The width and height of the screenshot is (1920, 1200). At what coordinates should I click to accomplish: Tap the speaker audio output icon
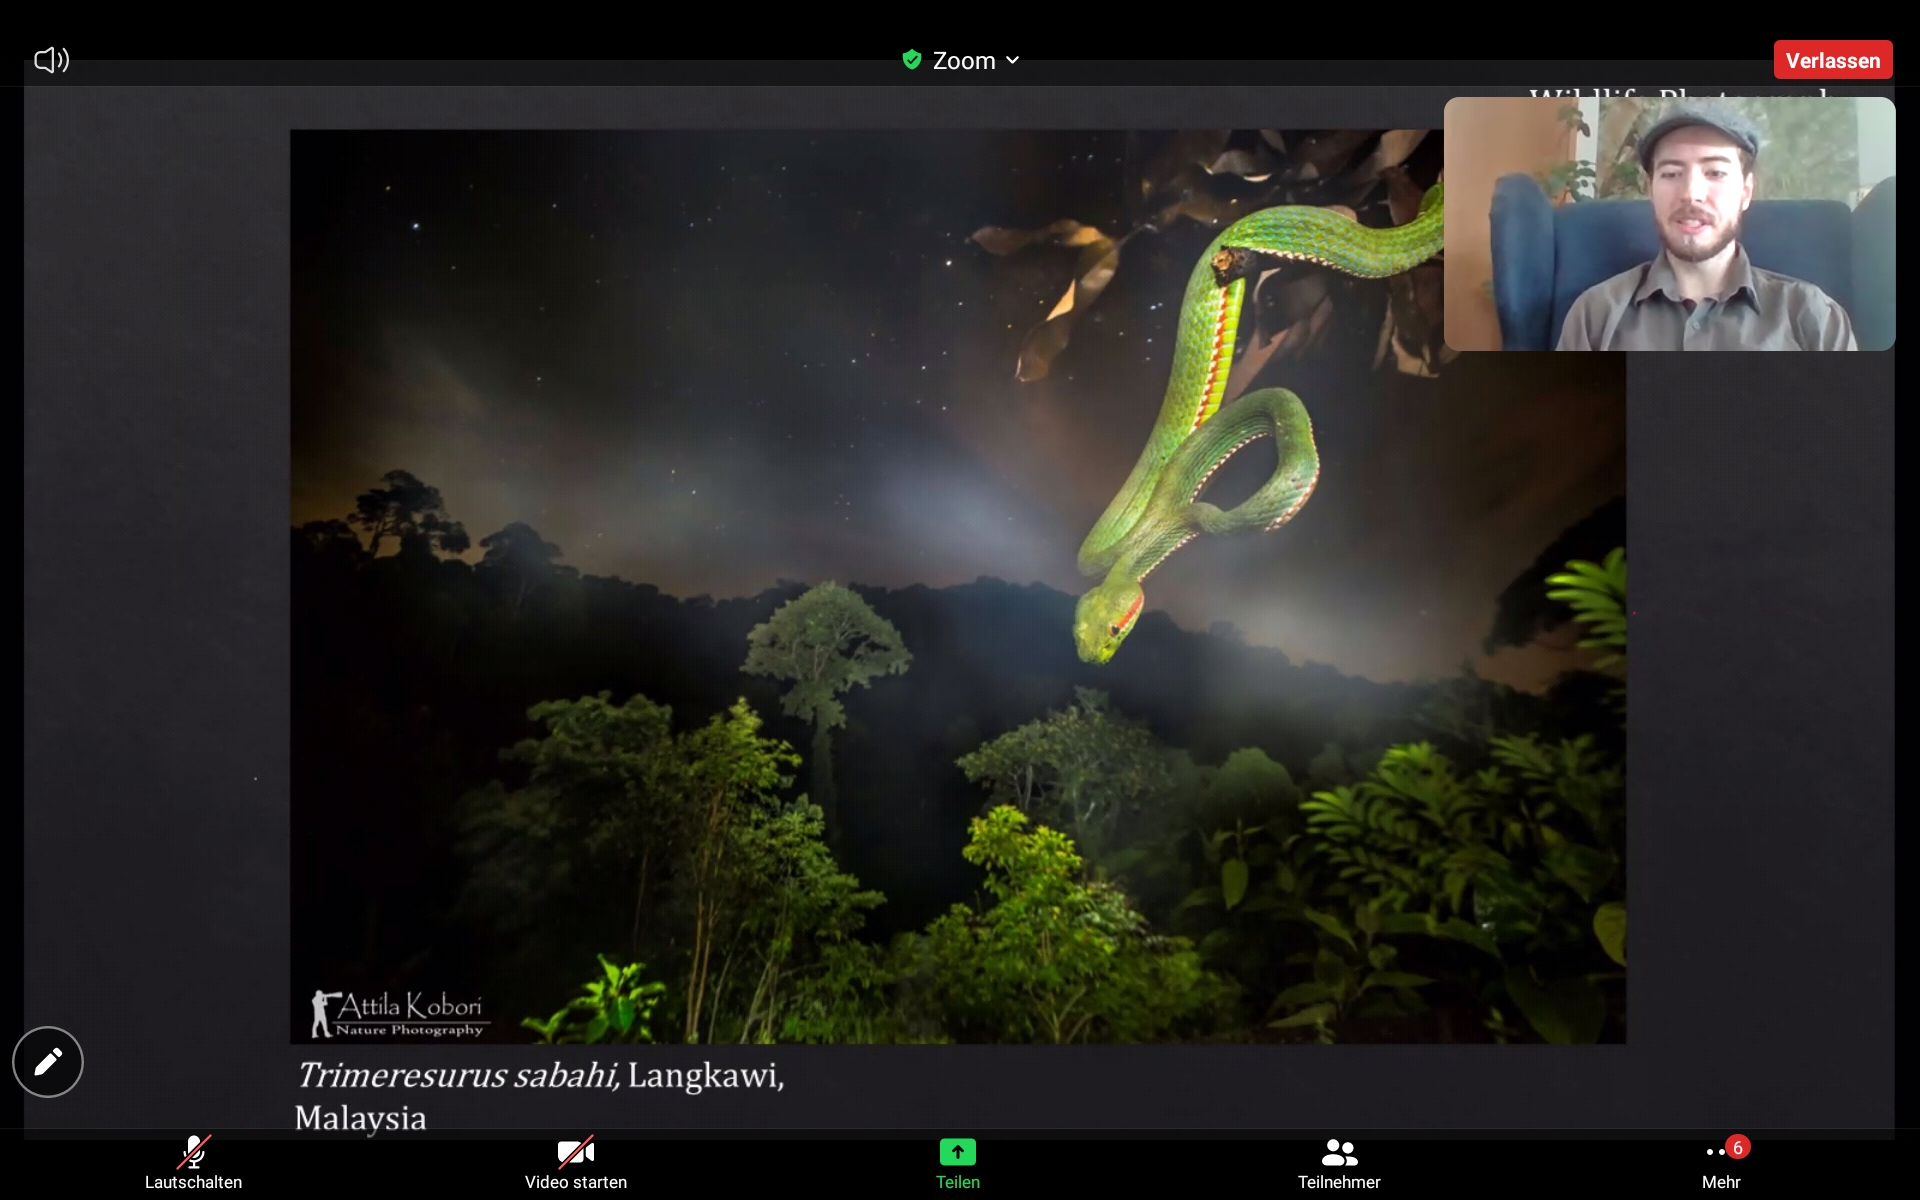tap(51, 60)
